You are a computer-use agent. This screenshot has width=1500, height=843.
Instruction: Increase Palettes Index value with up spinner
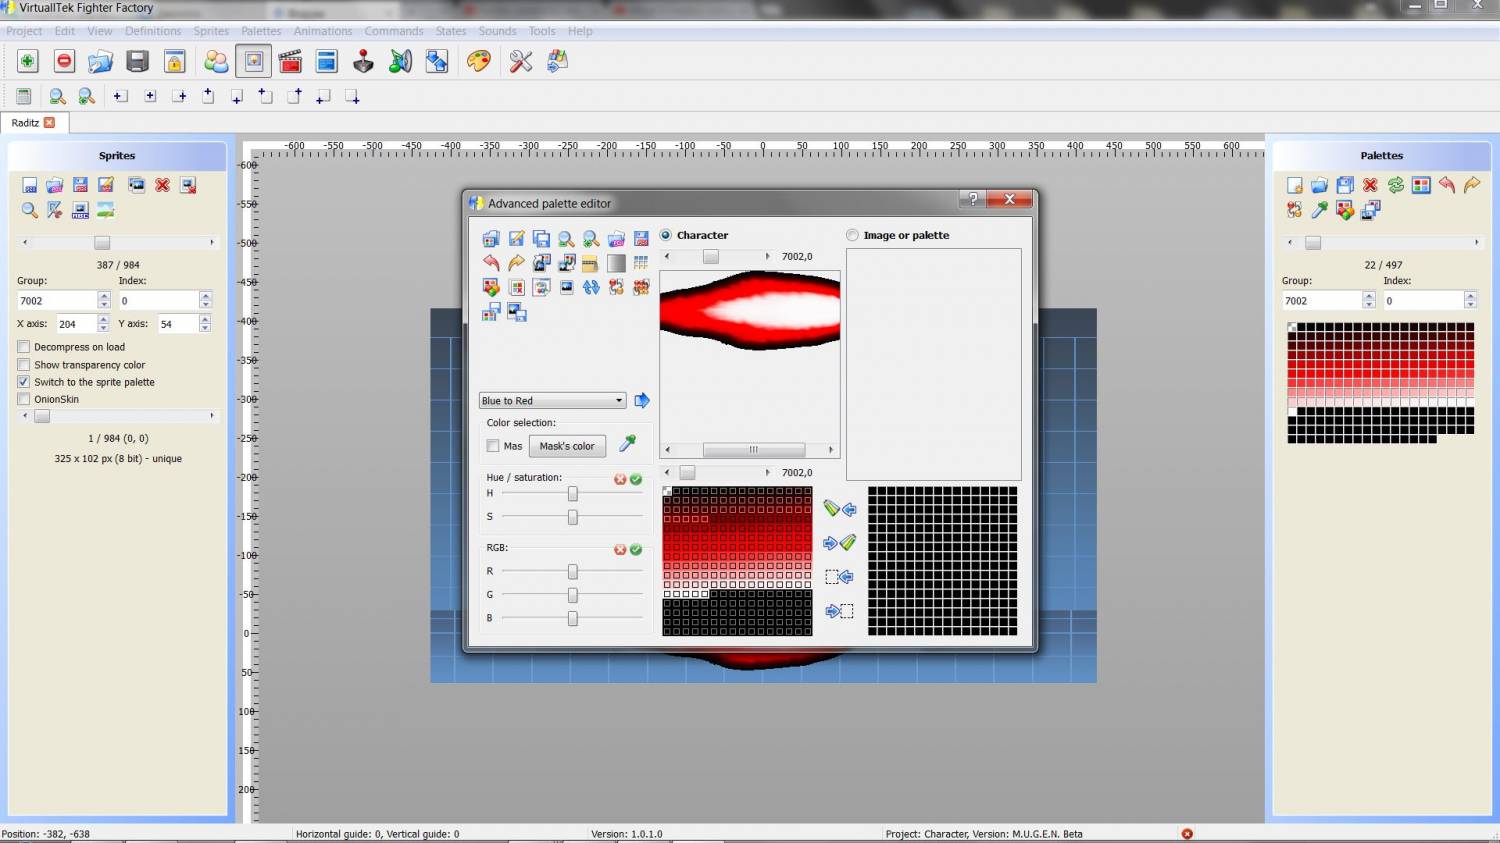(x=1470, y=296)
